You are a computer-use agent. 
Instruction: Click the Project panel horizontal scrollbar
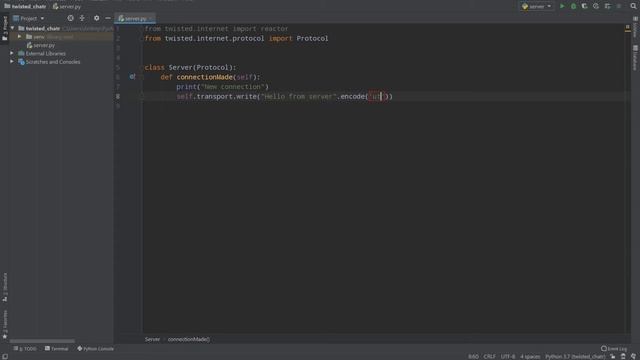tap(42, 341)
